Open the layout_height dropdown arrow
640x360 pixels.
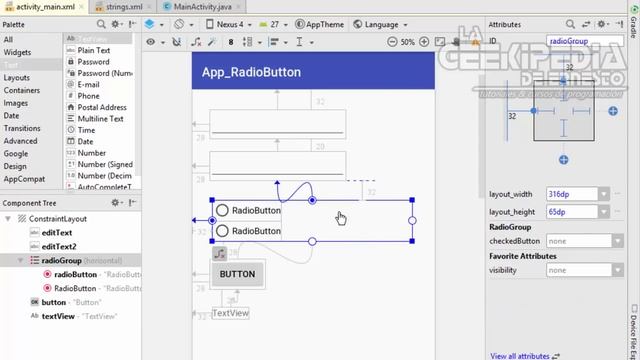click(x=604, y=212)
